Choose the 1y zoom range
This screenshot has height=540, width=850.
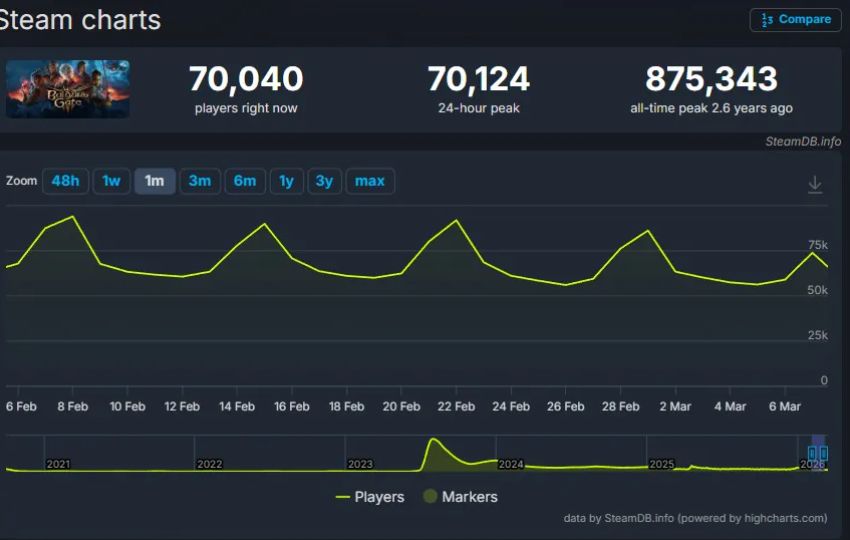click(286, 181)
